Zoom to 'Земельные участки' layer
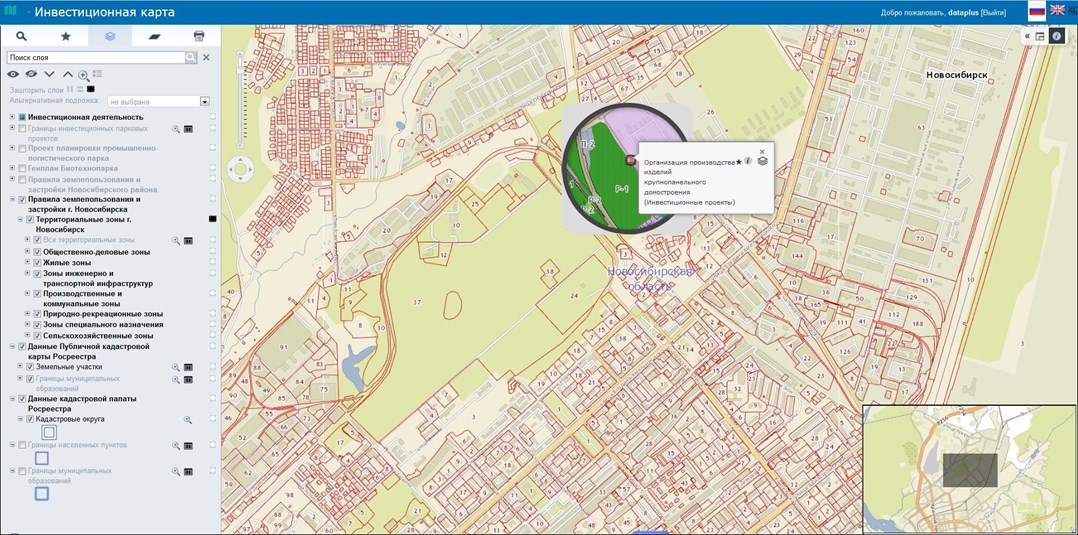1078x535 pixels. point(175,367)
